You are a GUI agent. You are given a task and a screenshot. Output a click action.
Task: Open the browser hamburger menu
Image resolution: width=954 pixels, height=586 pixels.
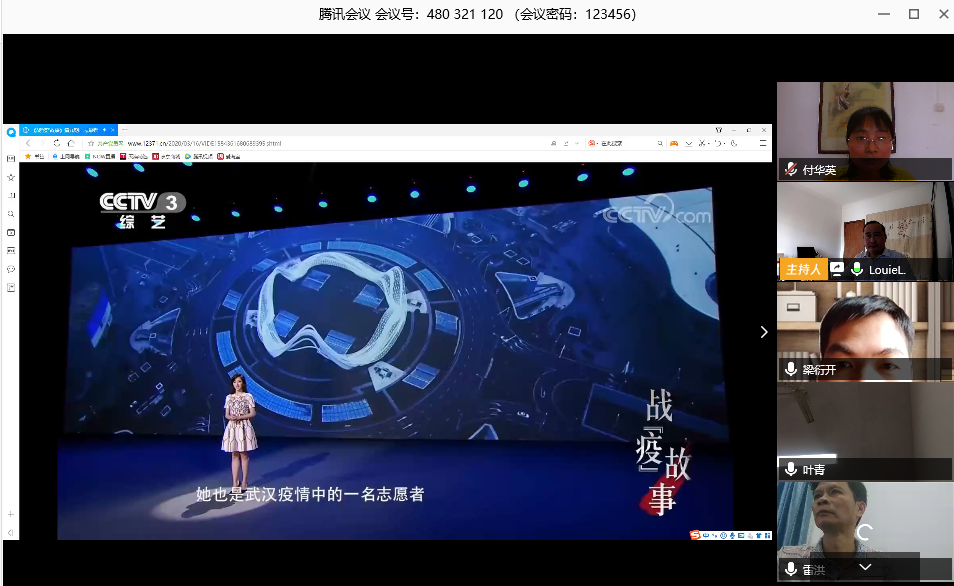pyautogui.click(x=761, y=143)
